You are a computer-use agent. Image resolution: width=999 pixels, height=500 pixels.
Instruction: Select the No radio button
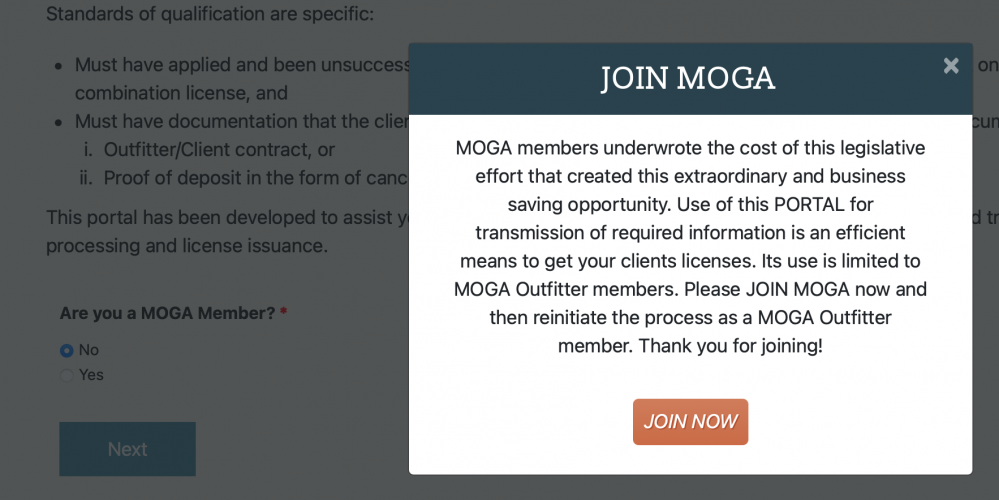click(x=66, y=350)
